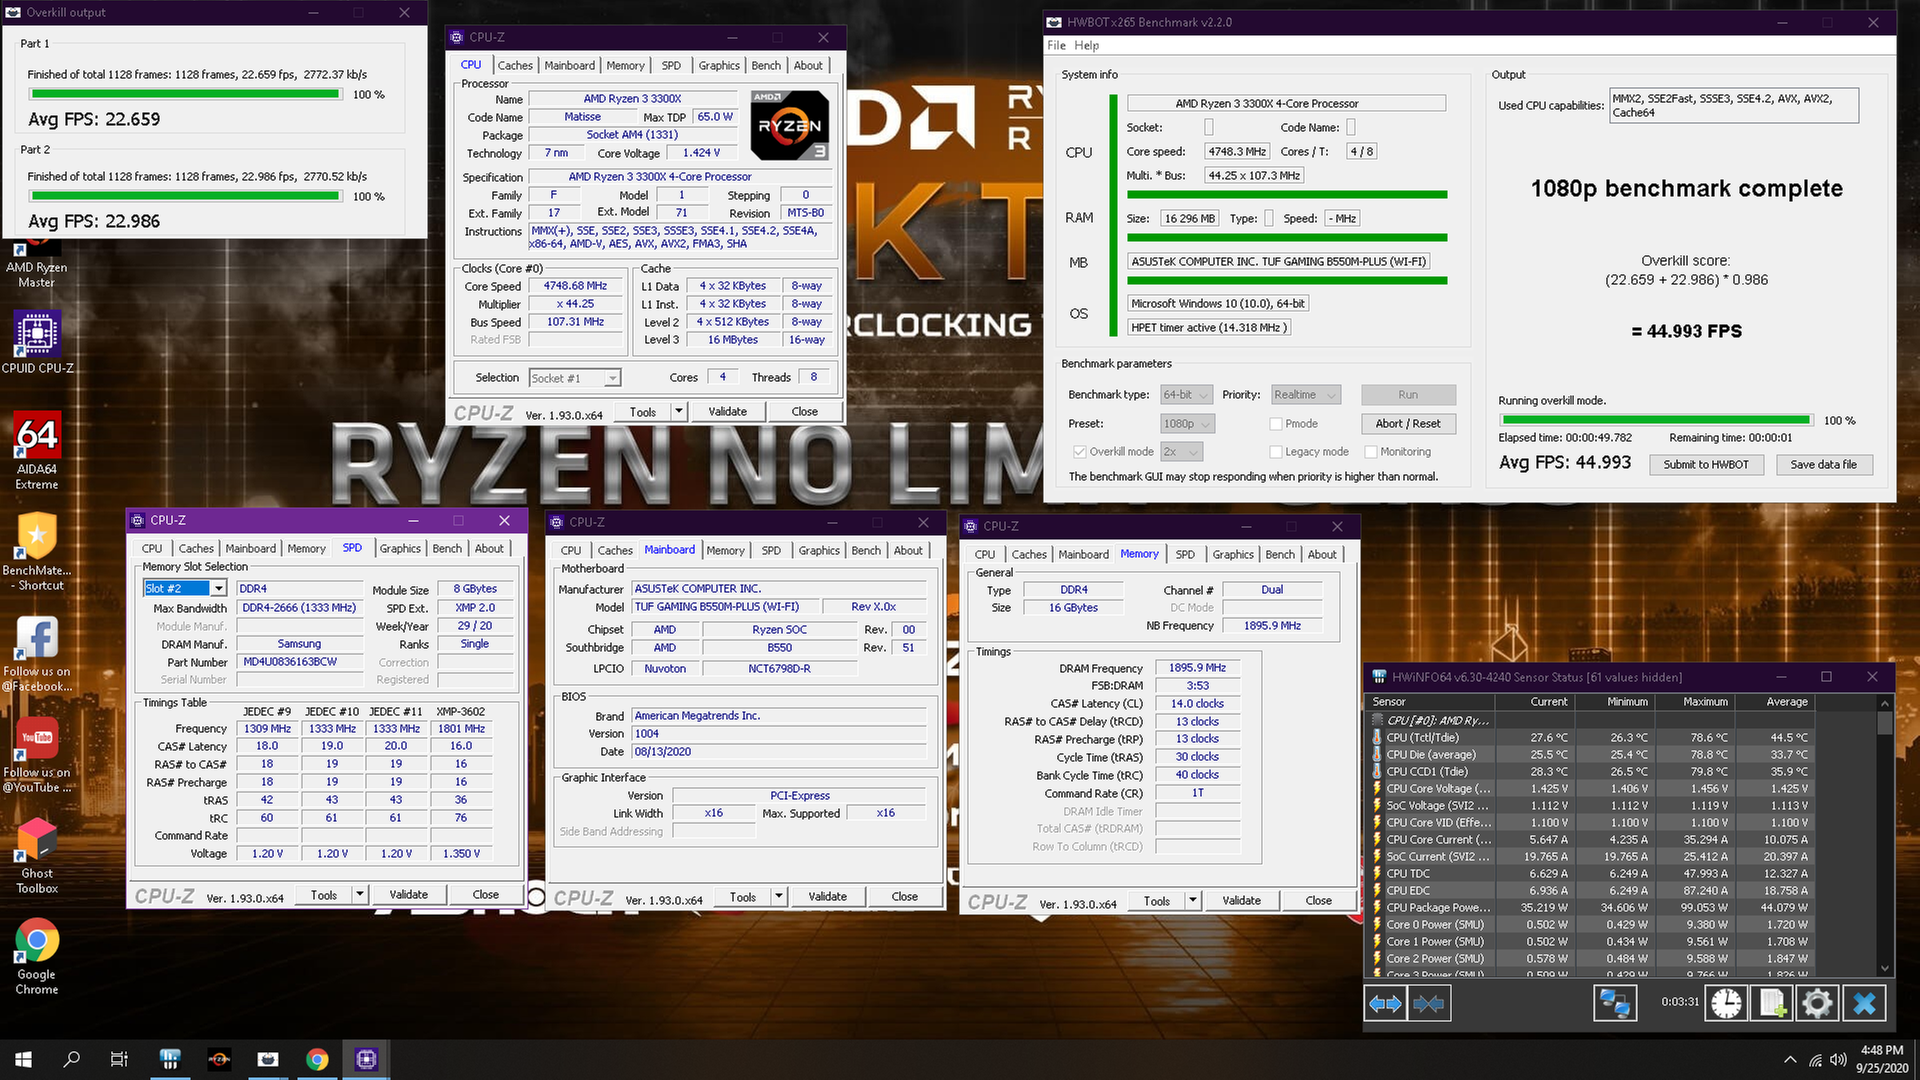Open the Windows Start menu
1920x1080 pixels.
pyautogui.click(x=23, y=1059)
